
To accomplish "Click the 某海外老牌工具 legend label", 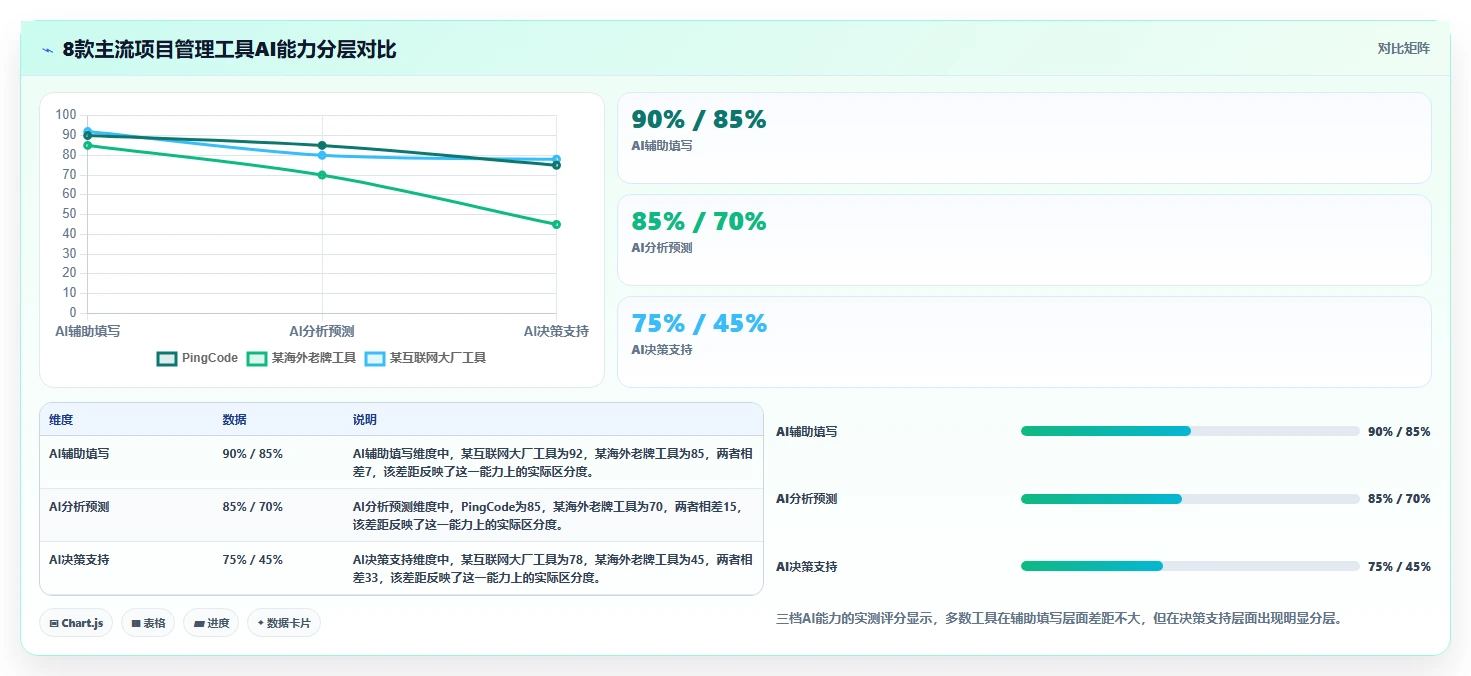I will point(314,358).
